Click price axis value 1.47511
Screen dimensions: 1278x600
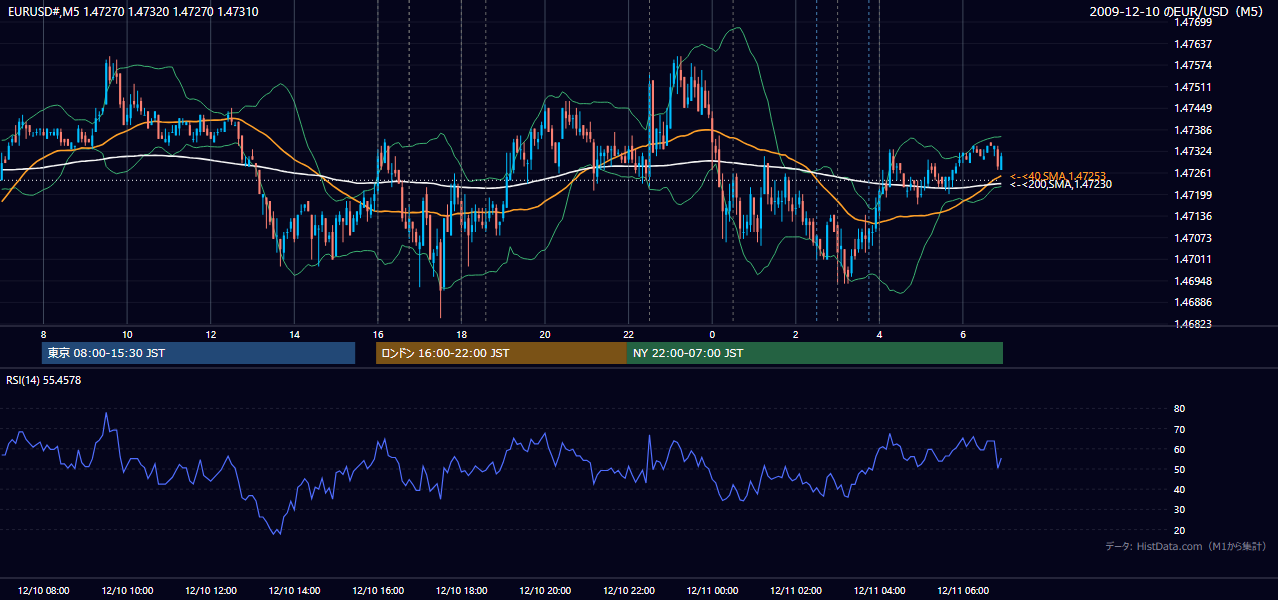[1193, 87]
